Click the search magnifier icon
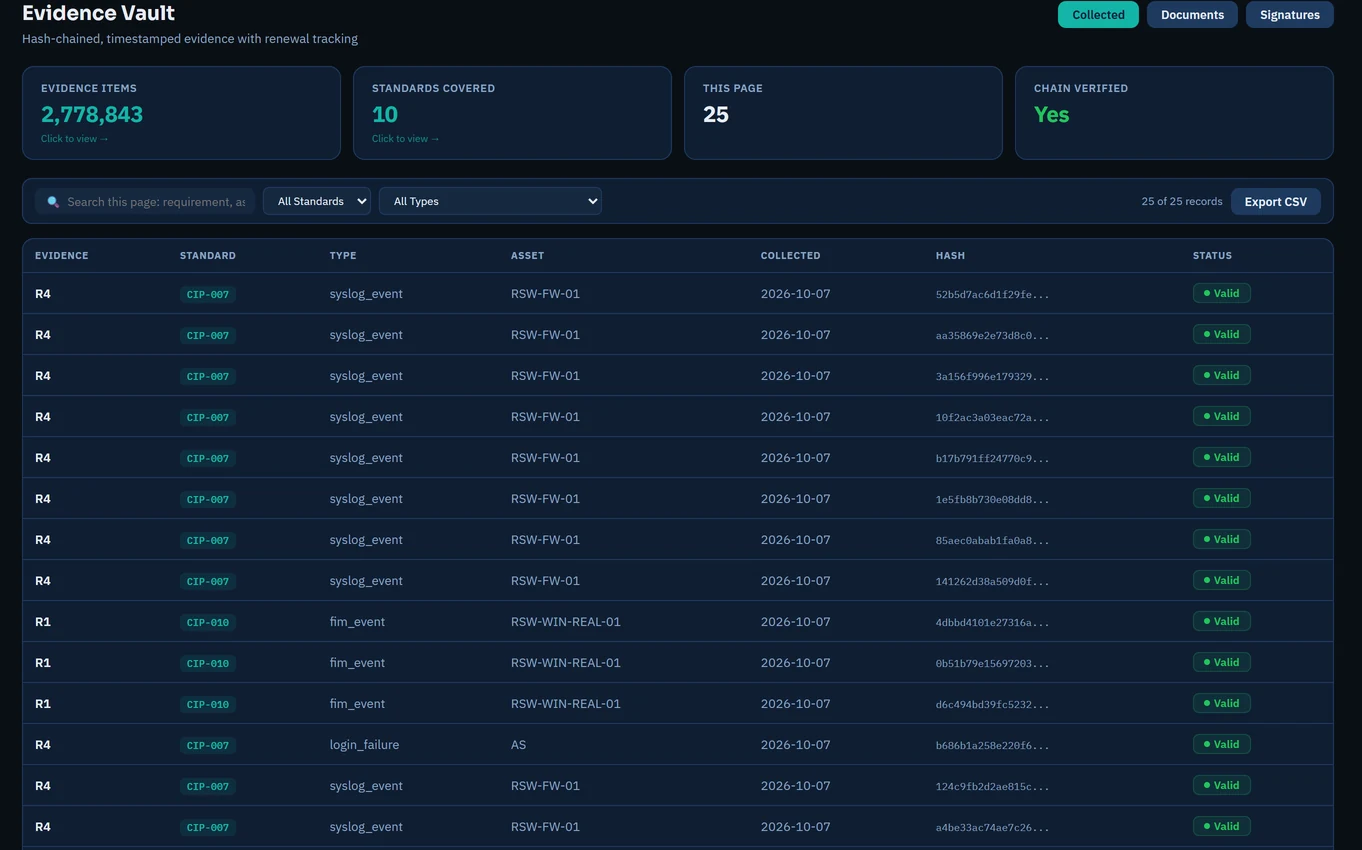The width and height of the screenshot is (1362, 850). click(x=53, y=202)
